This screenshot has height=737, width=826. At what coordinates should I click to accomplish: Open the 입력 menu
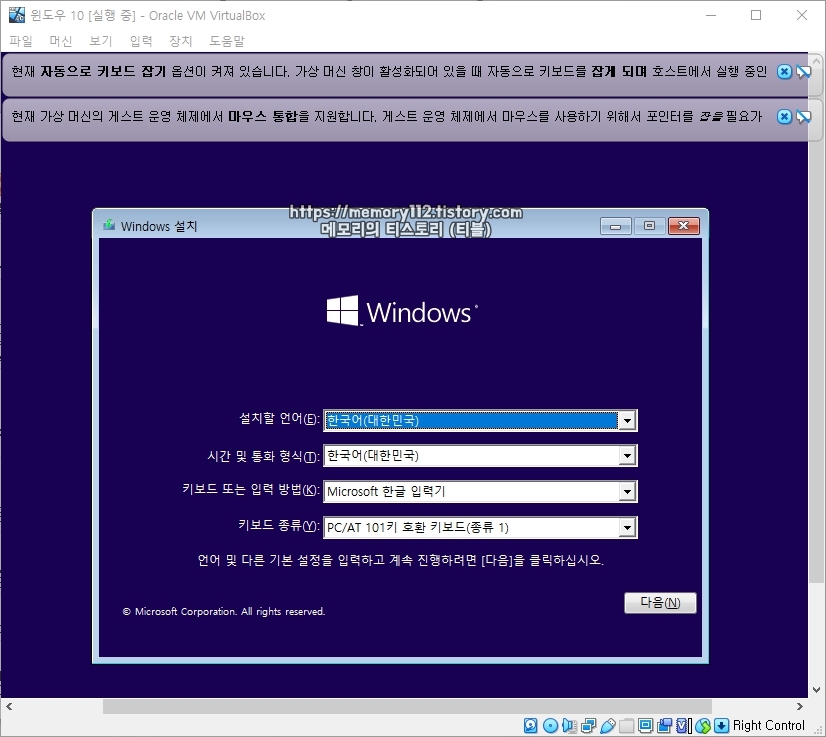pos(141,41)
